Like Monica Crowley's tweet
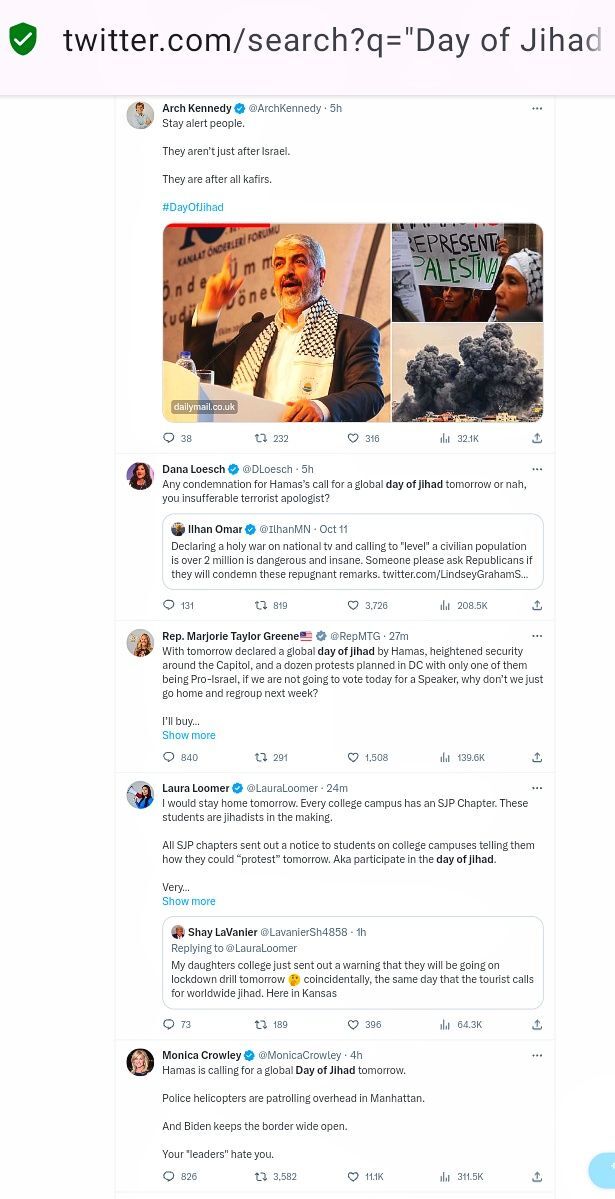 (x=353, y=1176)
